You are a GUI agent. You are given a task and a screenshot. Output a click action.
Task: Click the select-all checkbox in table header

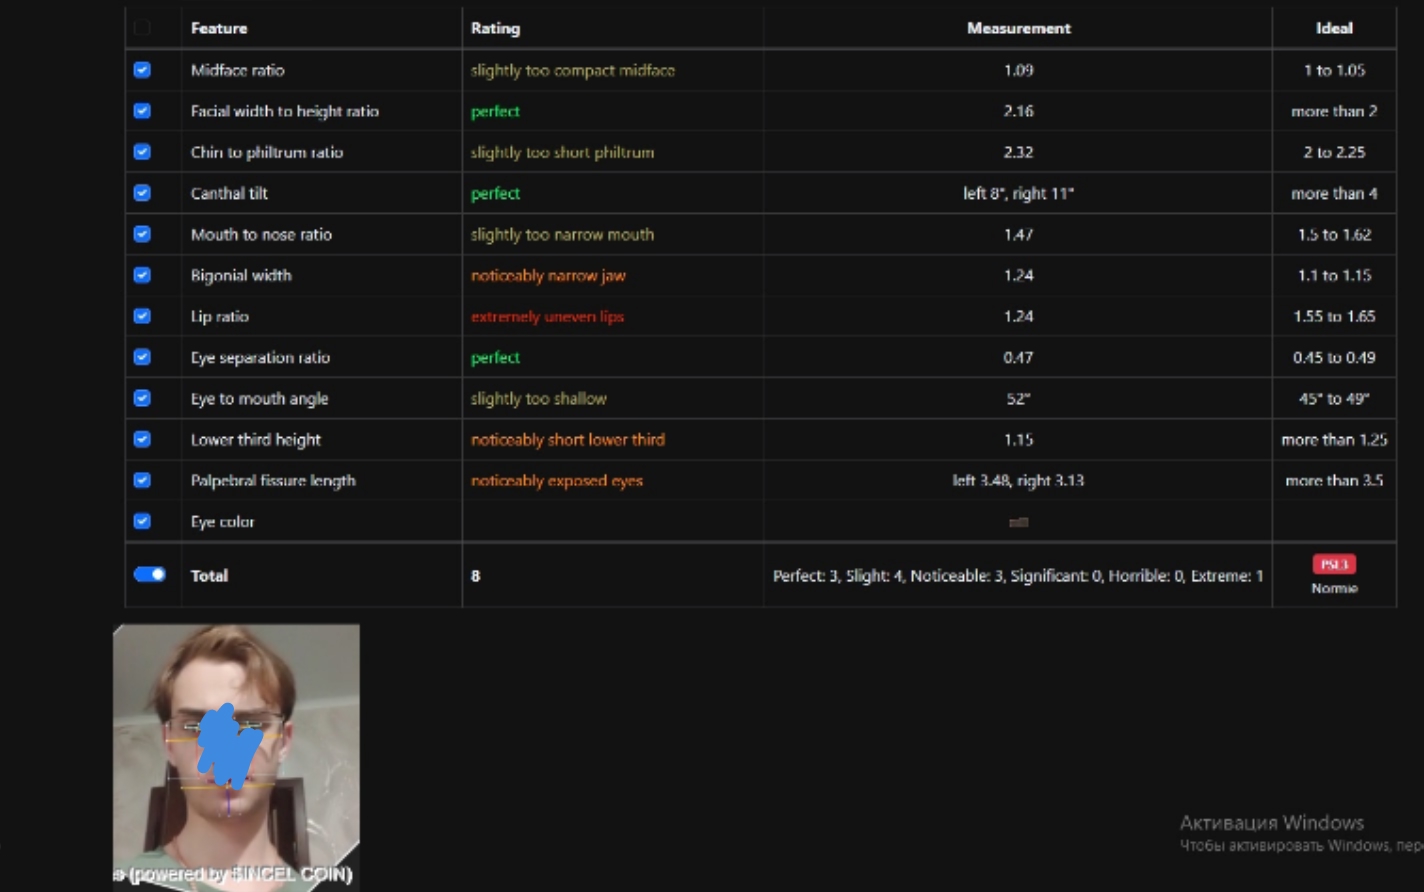click(x=142, y=28)
